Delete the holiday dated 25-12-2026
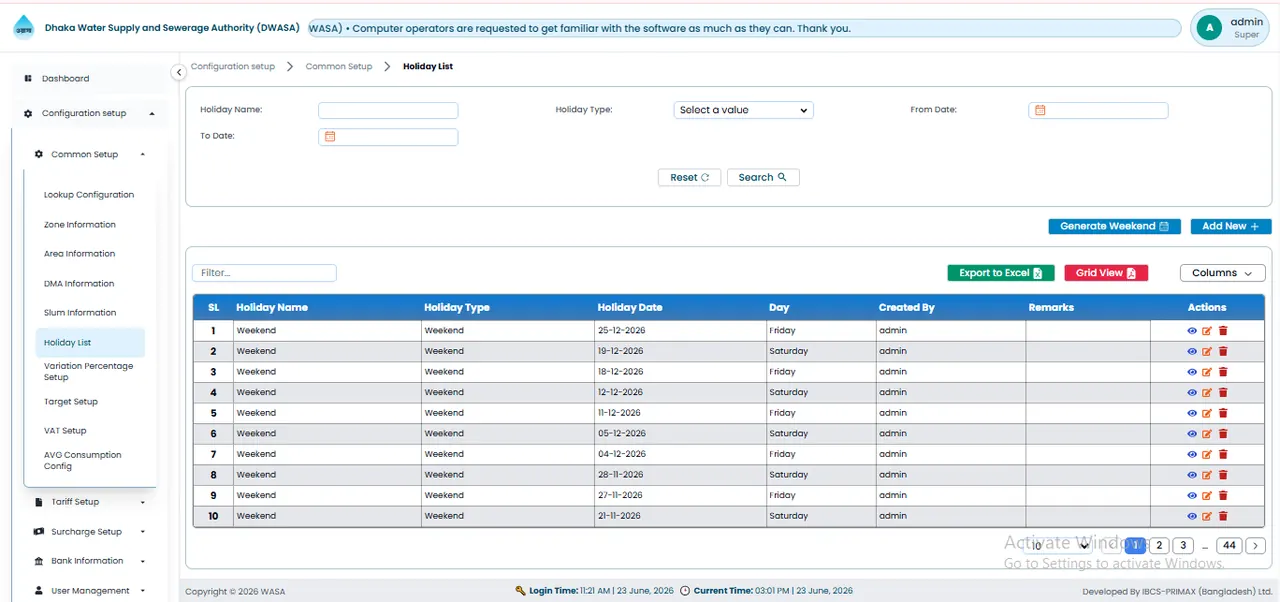The height and width of the screenshot is (602, 1280). tap(1223, 331)
